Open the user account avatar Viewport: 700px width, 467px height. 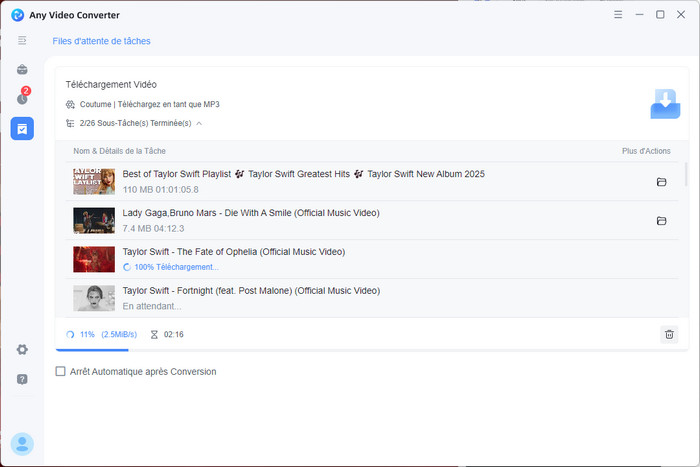point(22,443)
